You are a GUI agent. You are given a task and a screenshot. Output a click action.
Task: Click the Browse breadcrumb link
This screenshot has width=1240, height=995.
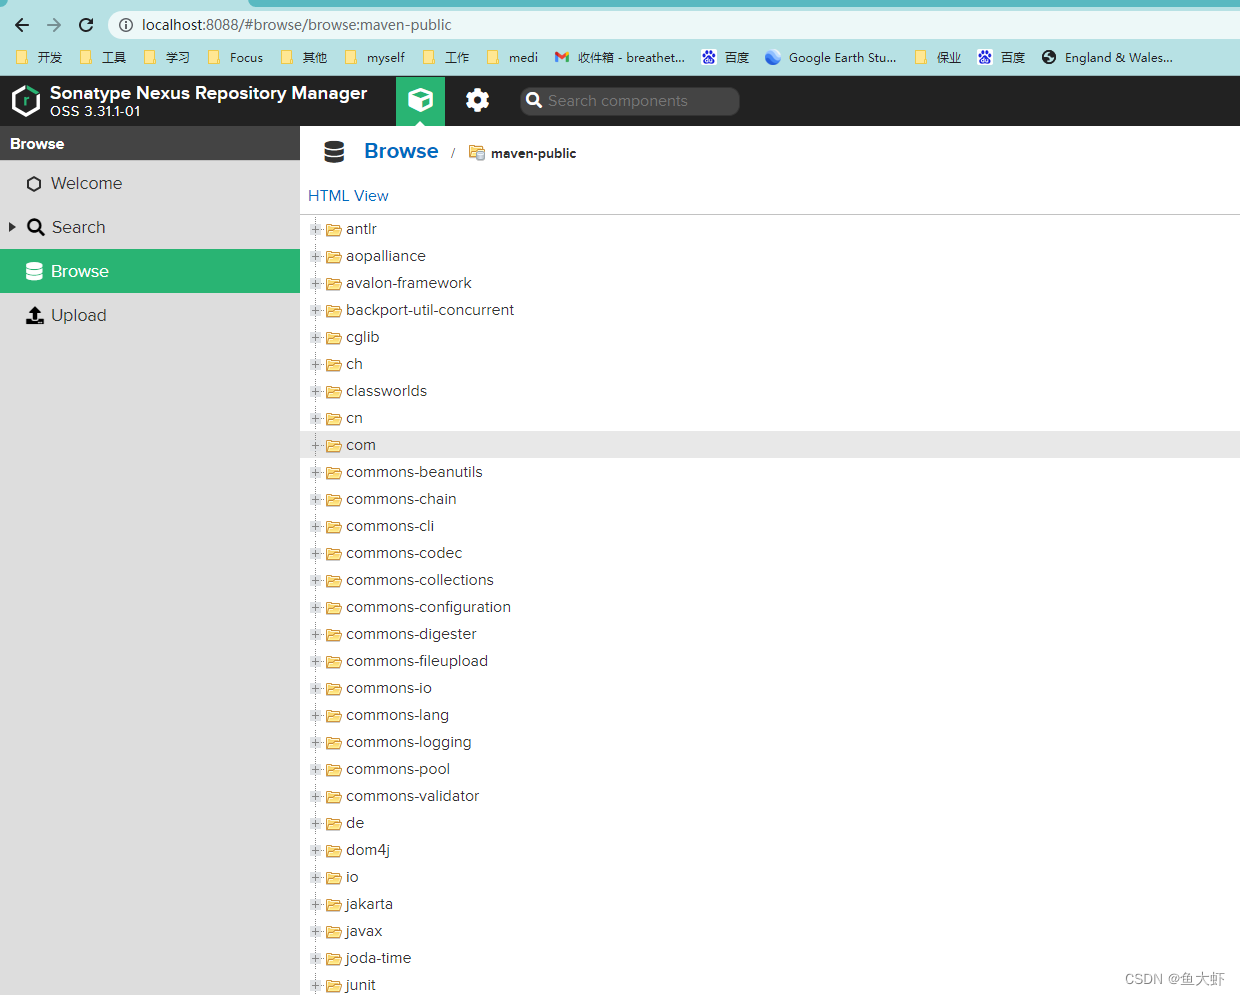401,151
